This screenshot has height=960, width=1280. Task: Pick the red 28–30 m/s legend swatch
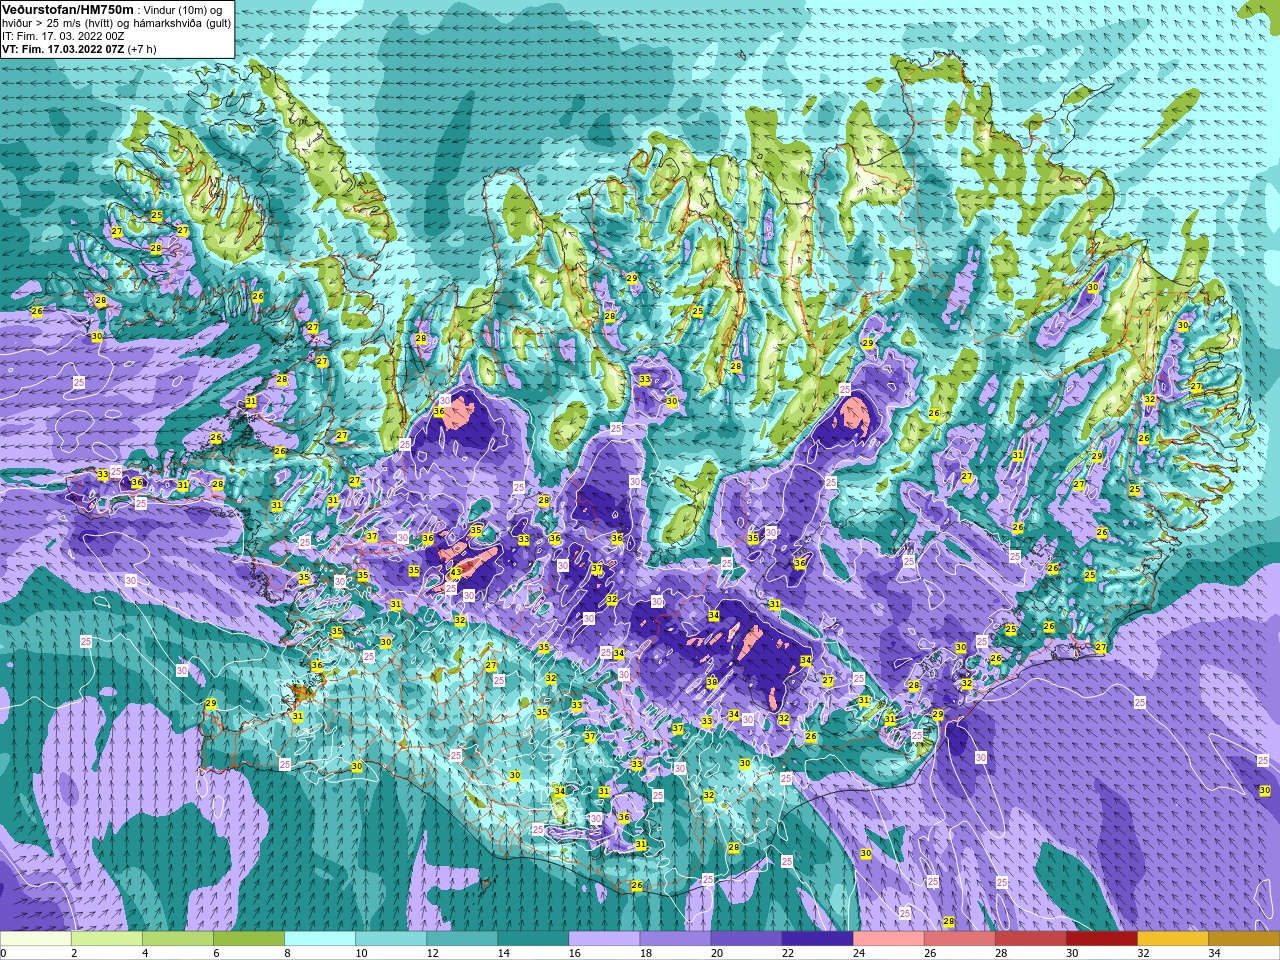(1030, 939)
